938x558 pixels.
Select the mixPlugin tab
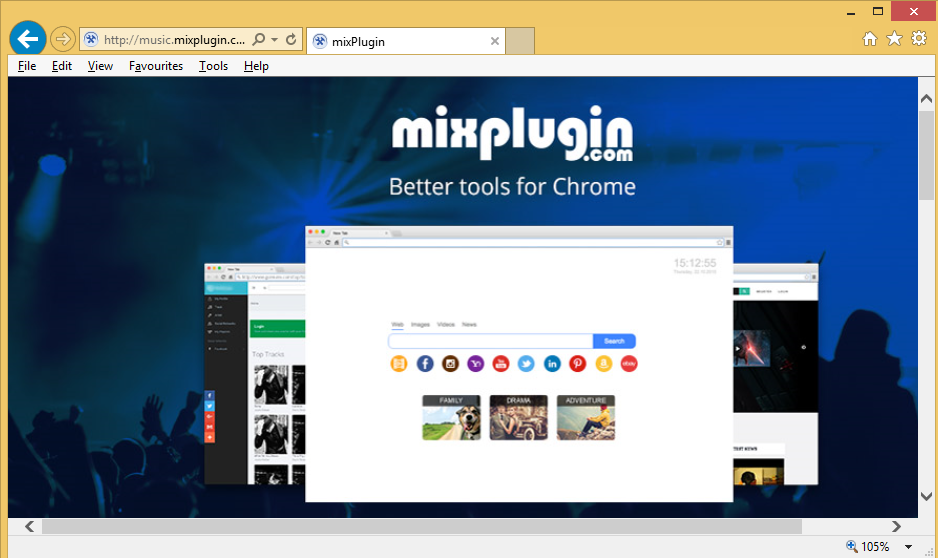click(406, 41)
